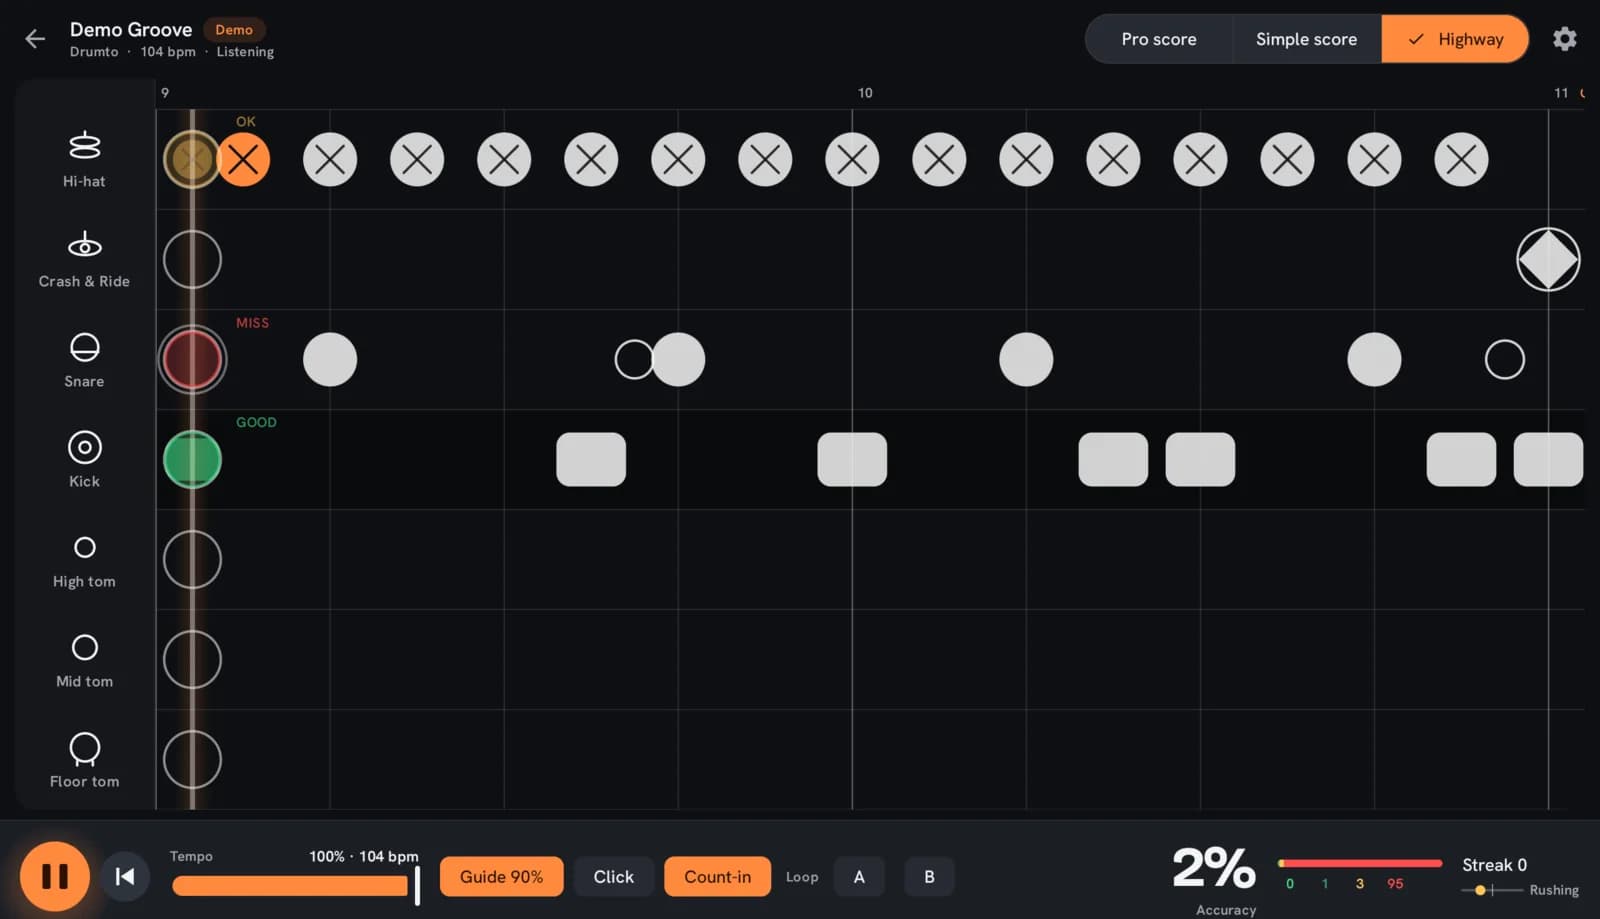Toggle the Click metronome
The width and height of the screenshot is (1600, 919).
click(x=613, y=877)
